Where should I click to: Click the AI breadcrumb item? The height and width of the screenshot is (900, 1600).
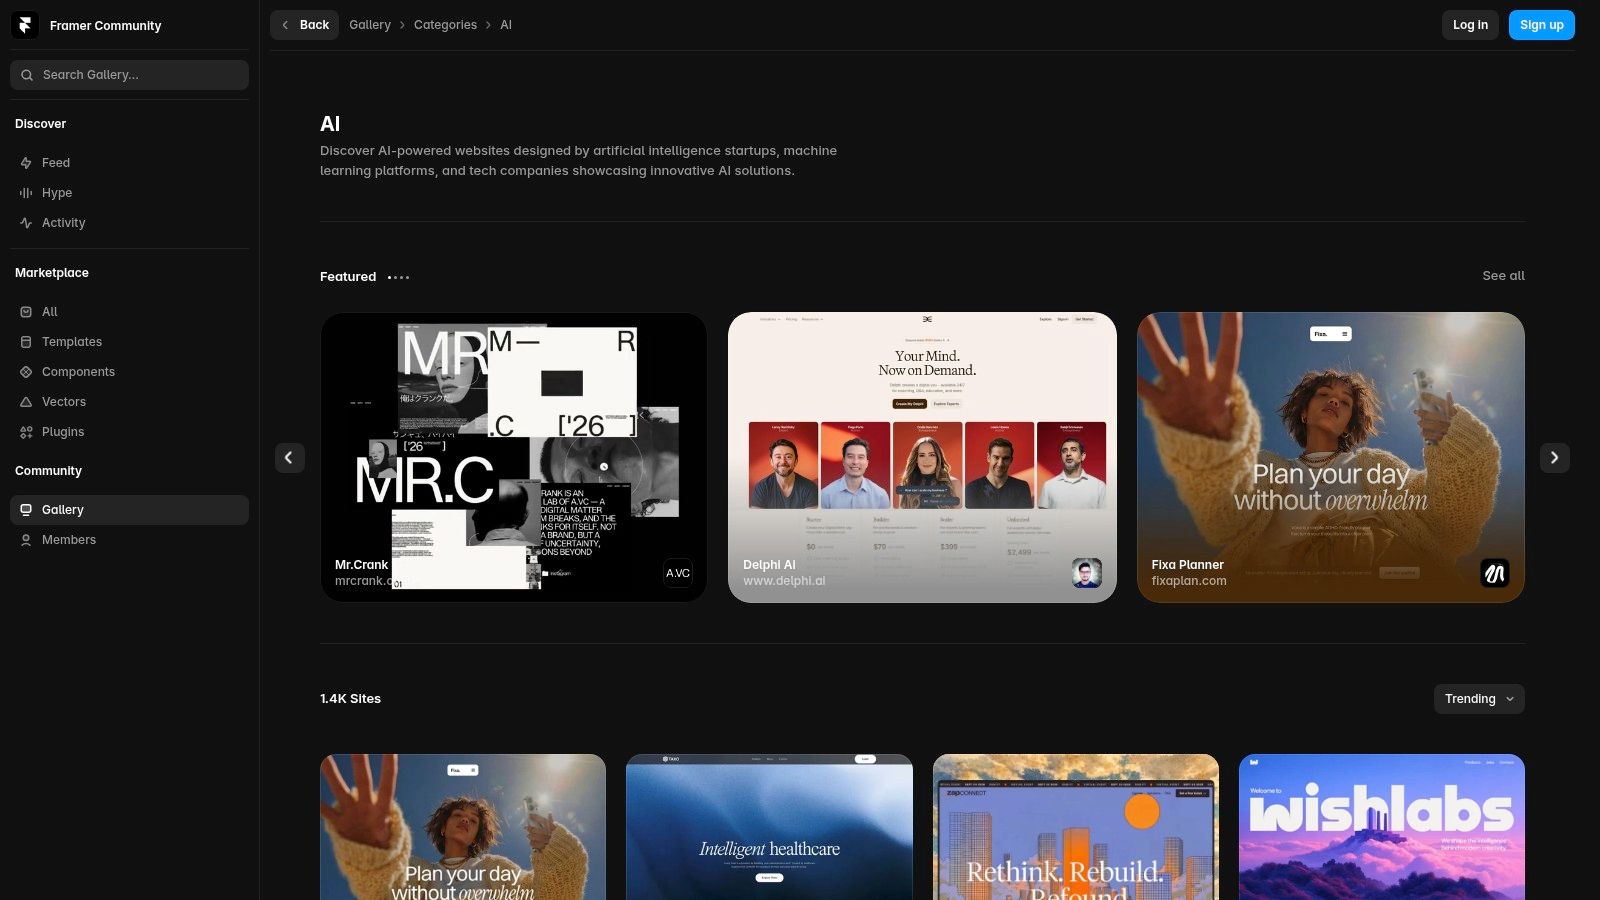506,25
